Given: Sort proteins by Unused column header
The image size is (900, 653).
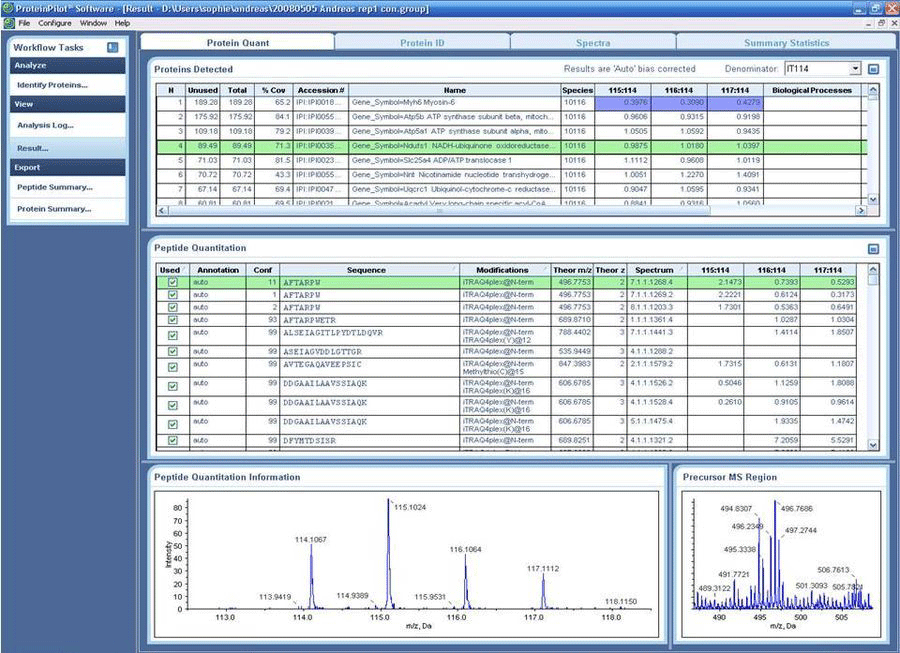Looking at the screenshot, I should click(203, 90).
